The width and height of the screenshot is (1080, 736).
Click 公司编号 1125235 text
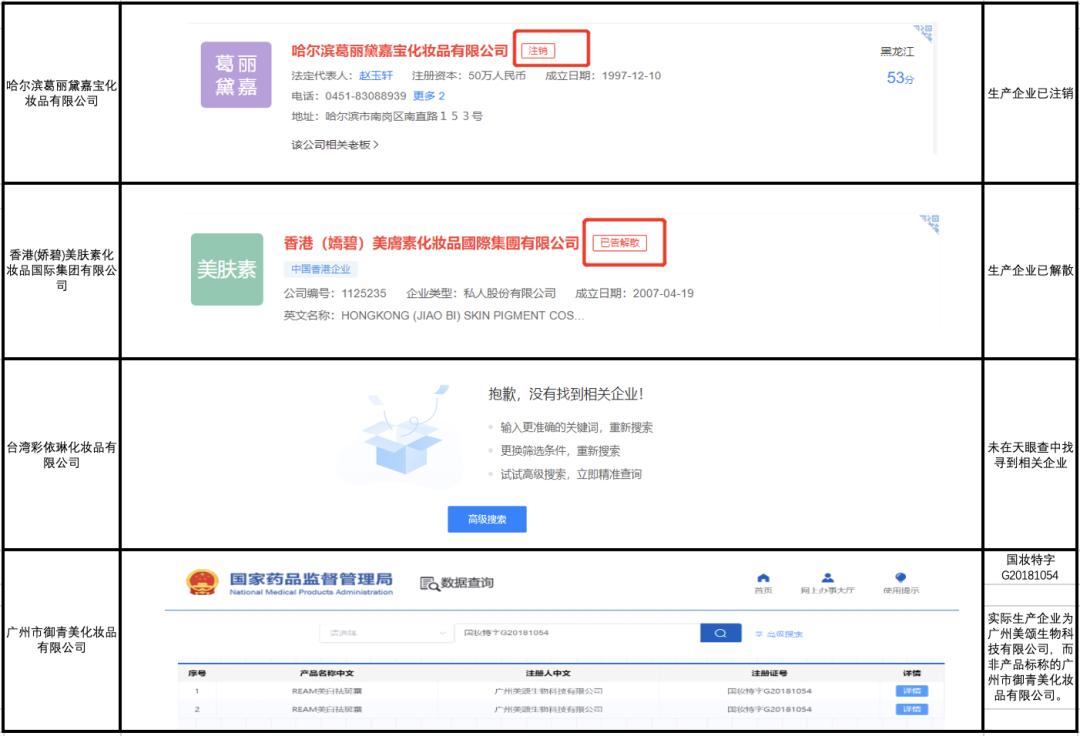(335, 293)
